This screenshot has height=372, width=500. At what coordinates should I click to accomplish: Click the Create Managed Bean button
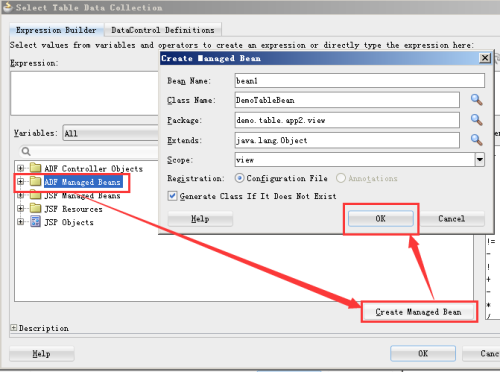pyautogui.click(x=419, y=312)
